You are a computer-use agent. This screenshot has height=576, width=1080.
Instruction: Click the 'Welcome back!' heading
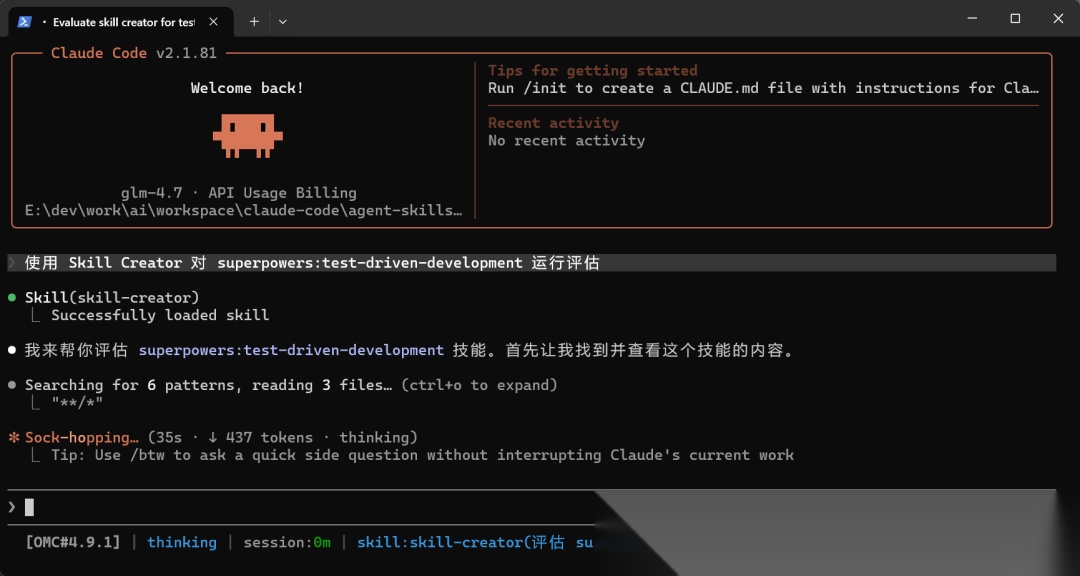pyautogui.click(x=247, y=88)
